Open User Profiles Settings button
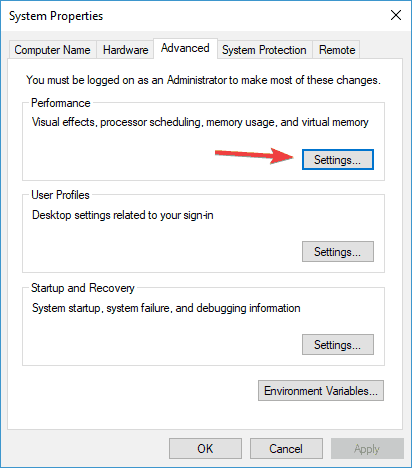 (338, 252)
